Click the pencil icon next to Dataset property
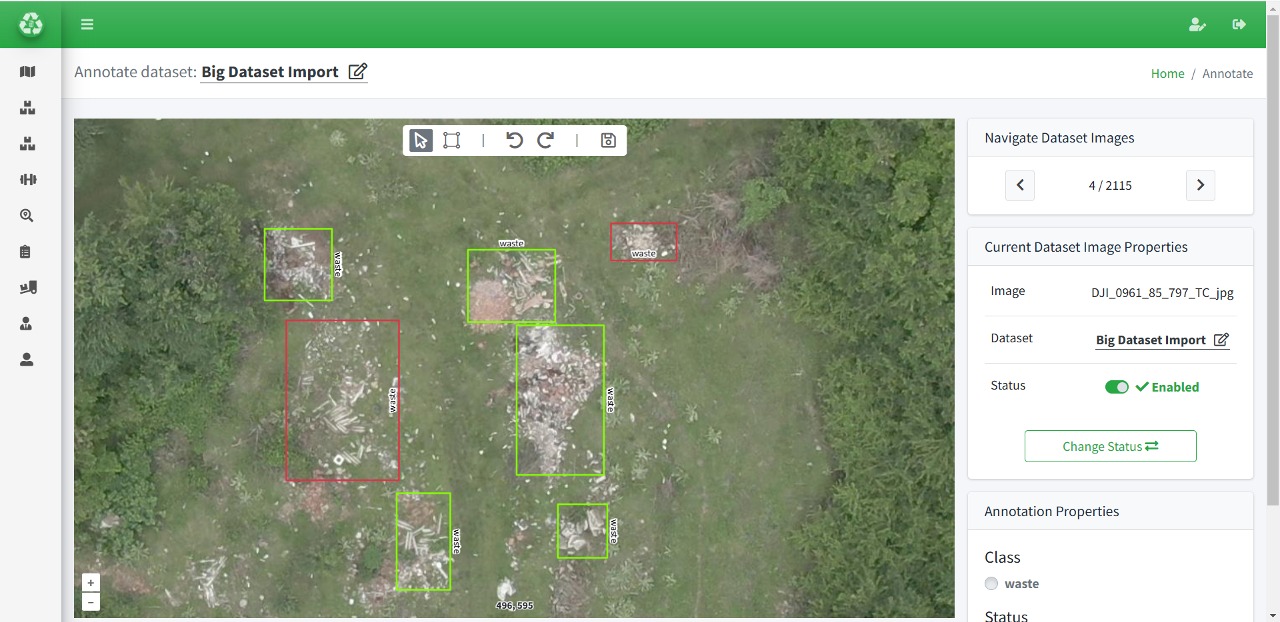 click(1221, 340)
